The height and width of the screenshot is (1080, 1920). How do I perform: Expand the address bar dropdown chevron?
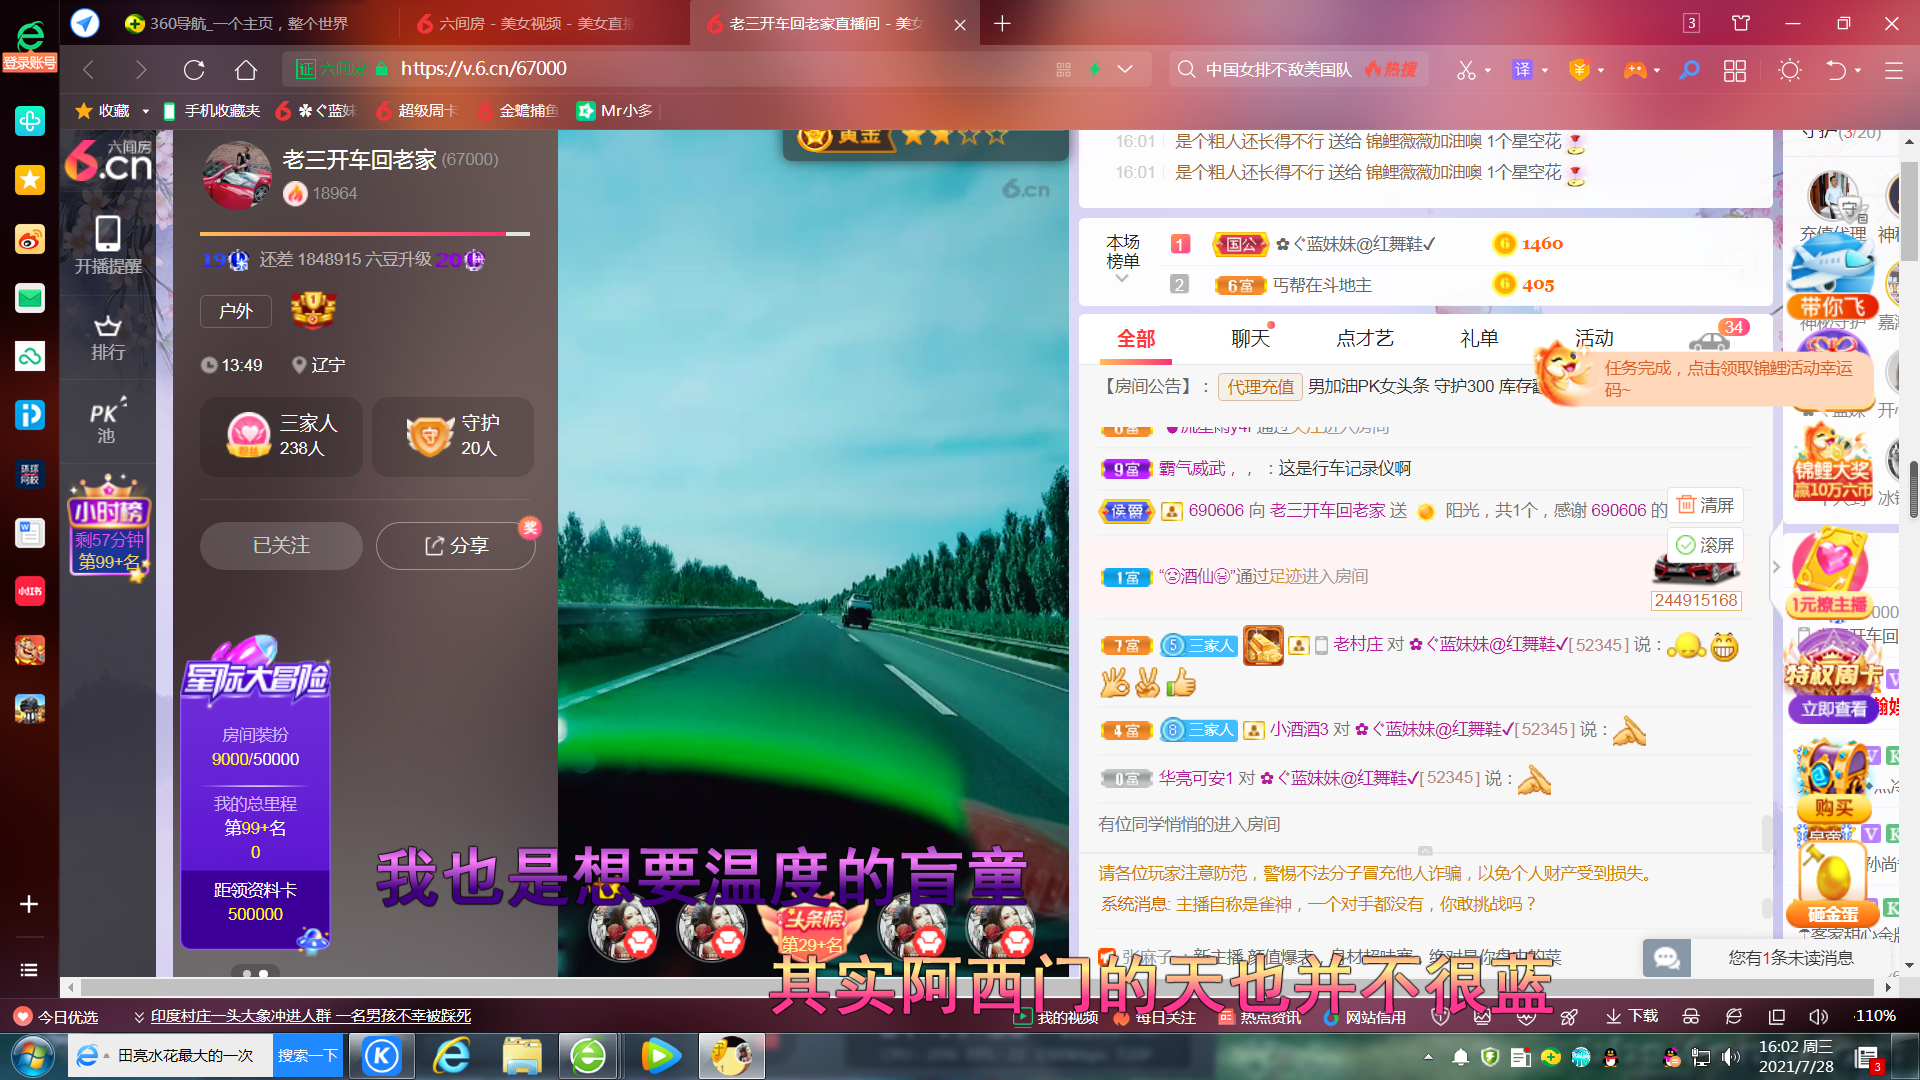[1125, 69]
